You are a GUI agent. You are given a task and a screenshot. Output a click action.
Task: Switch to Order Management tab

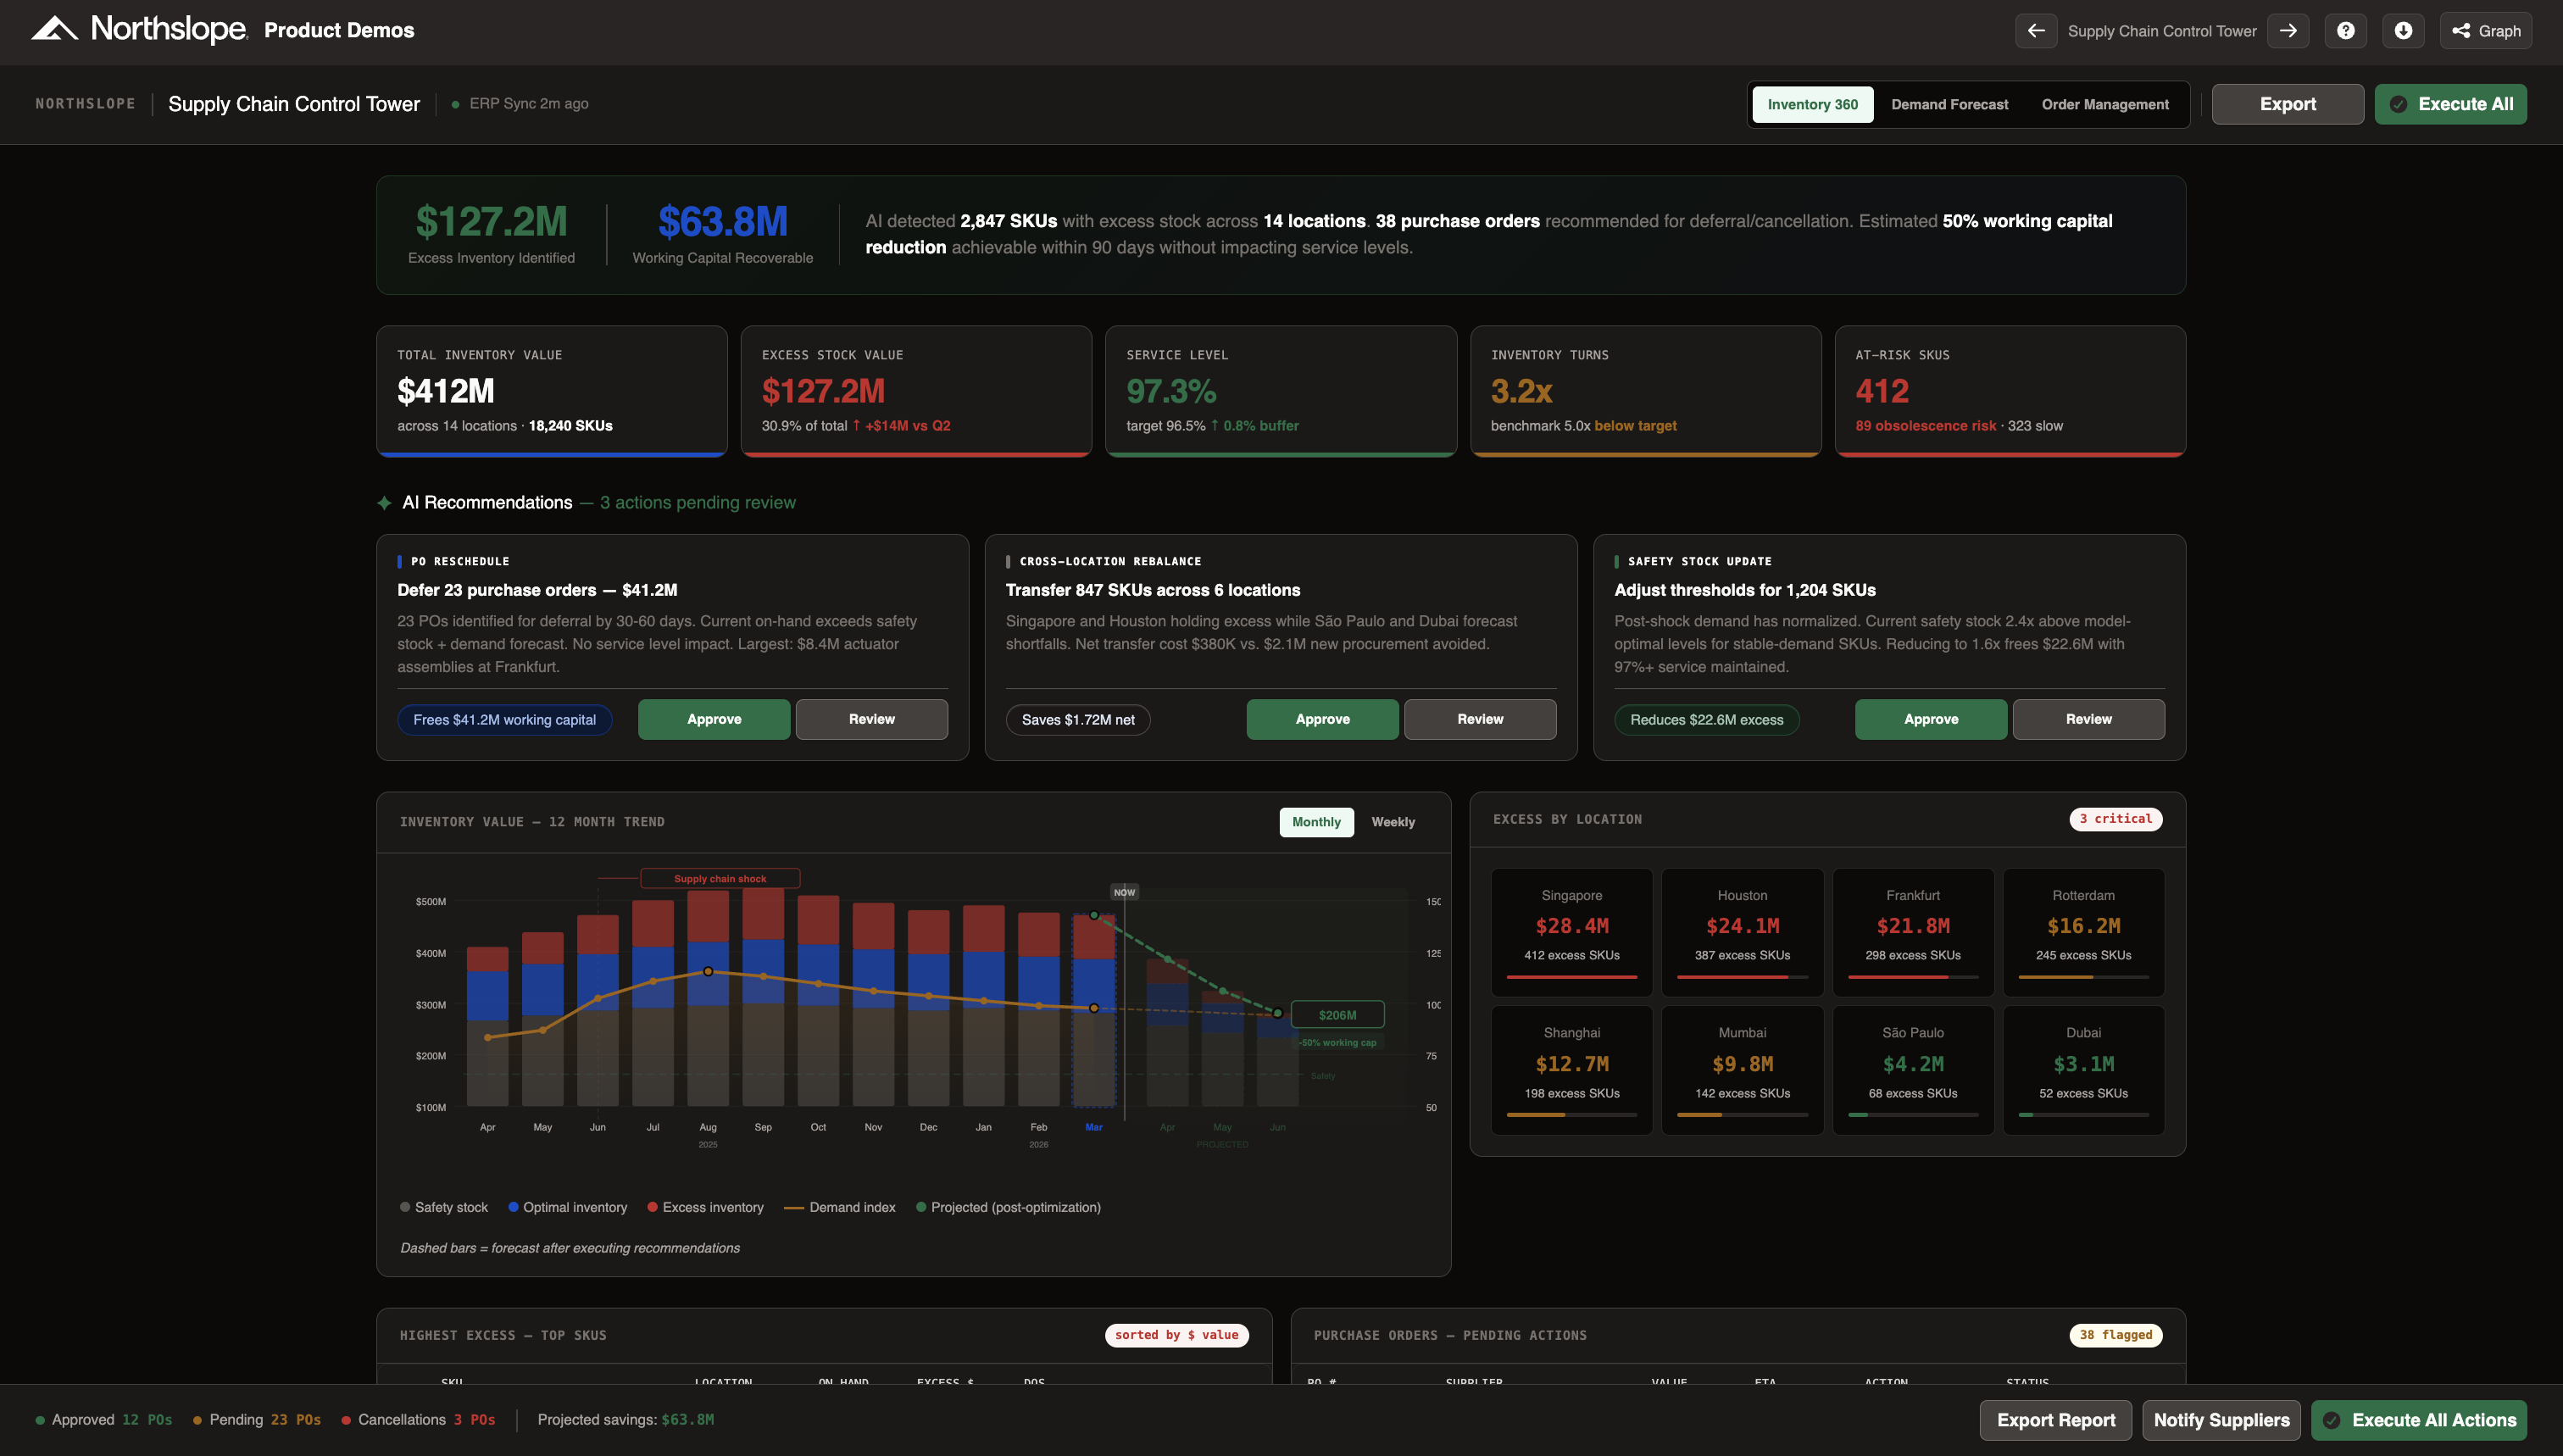(2105, 104)
